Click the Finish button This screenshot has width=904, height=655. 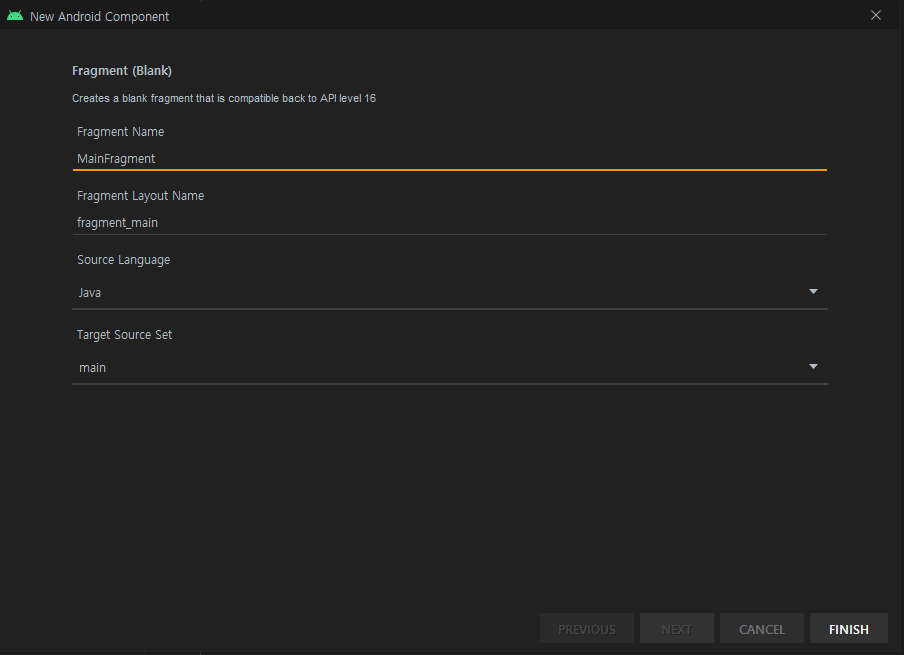click(x=849, y=628)
